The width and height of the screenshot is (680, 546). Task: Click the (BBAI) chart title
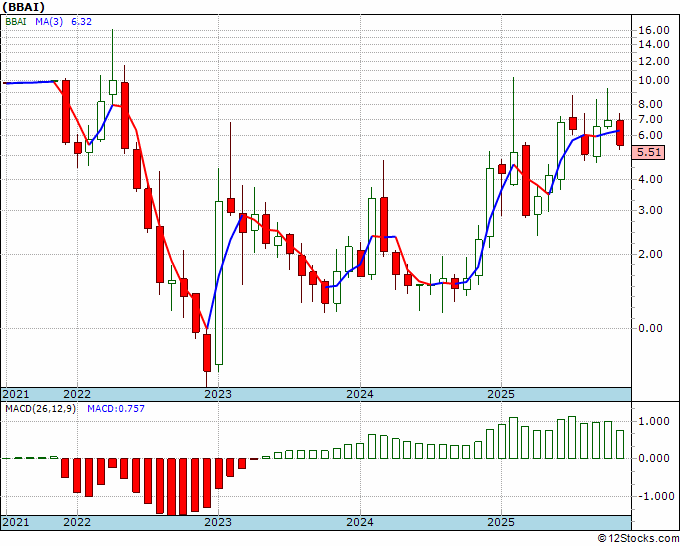click(x=23, y=7)
